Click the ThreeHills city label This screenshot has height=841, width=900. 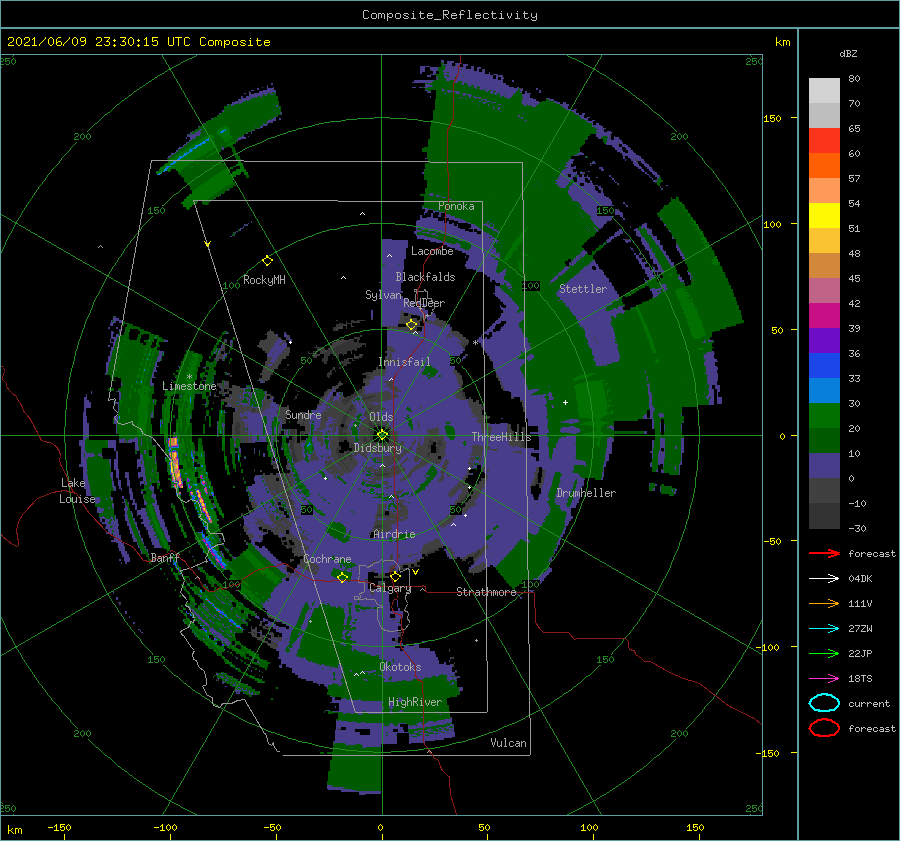coord(502,437)
